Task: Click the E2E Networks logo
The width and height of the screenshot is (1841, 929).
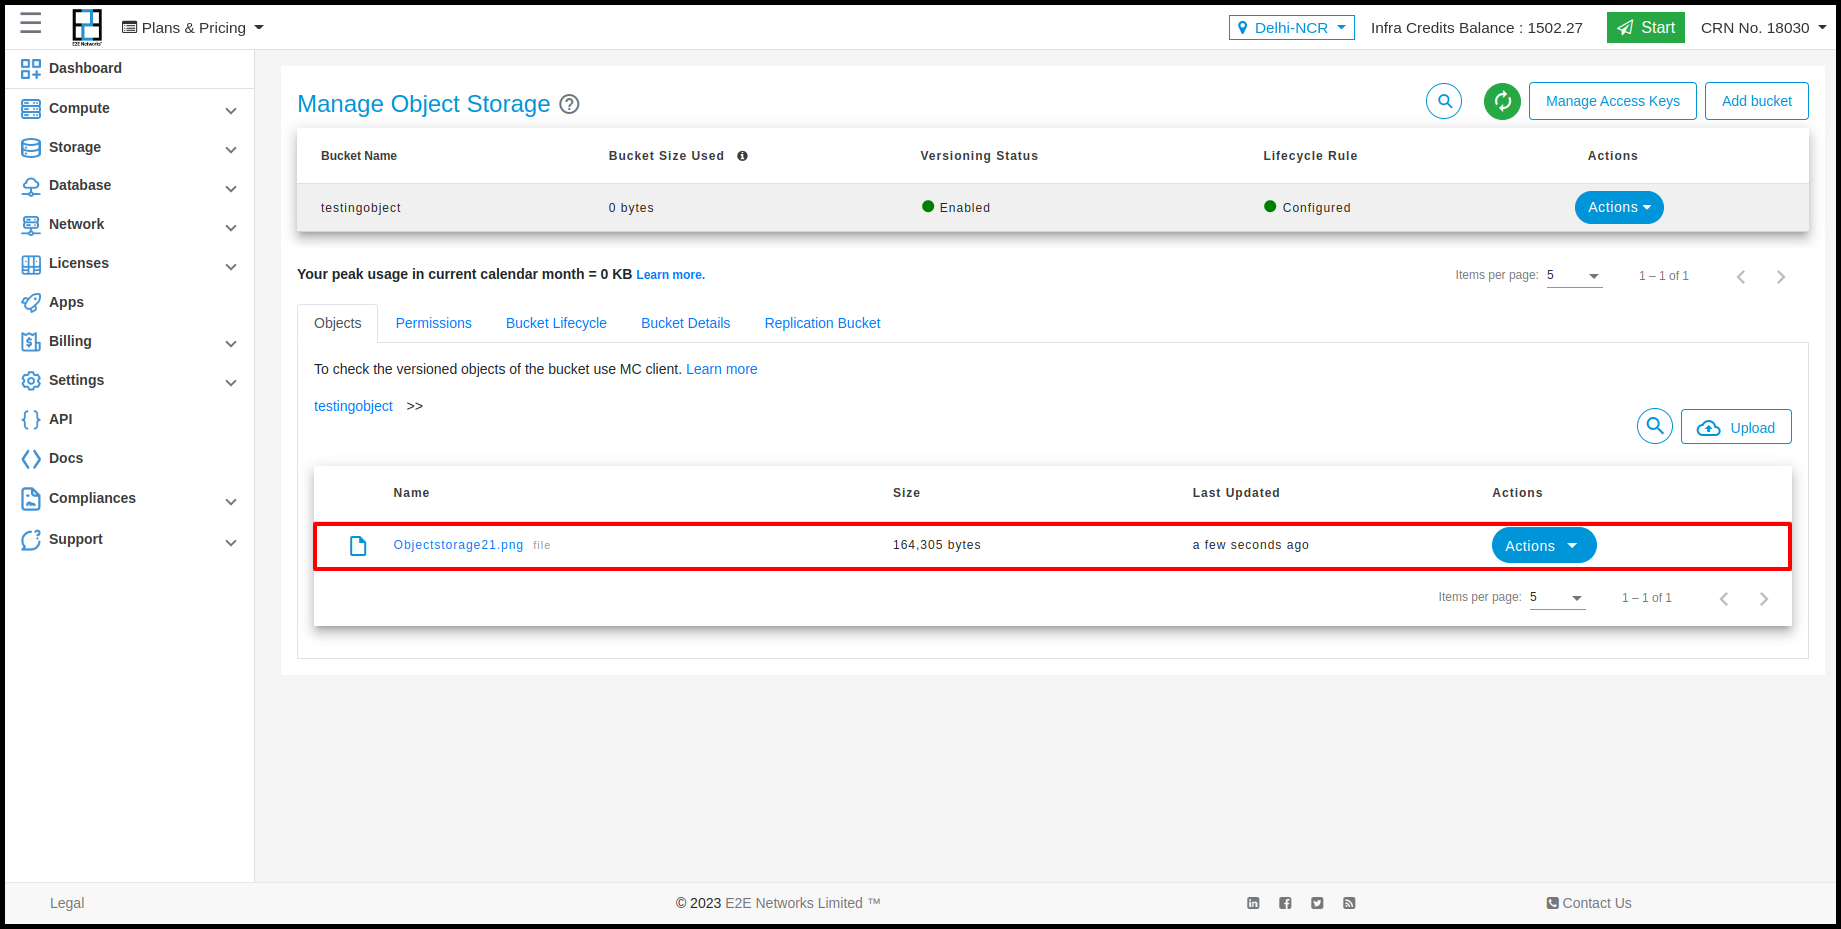Action: [87, 27]
